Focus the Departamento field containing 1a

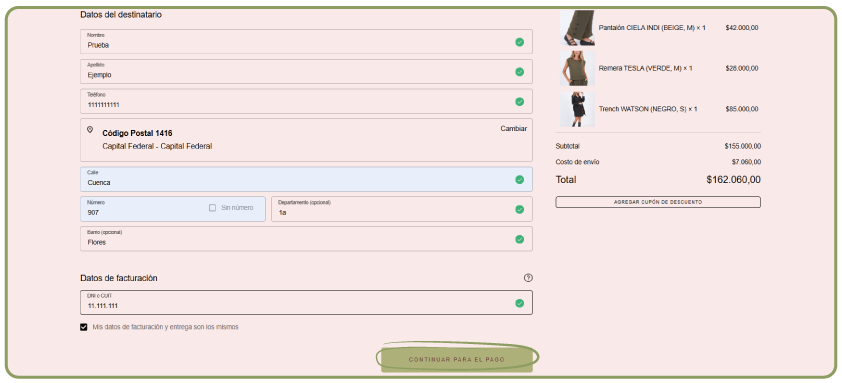(402, 209)
